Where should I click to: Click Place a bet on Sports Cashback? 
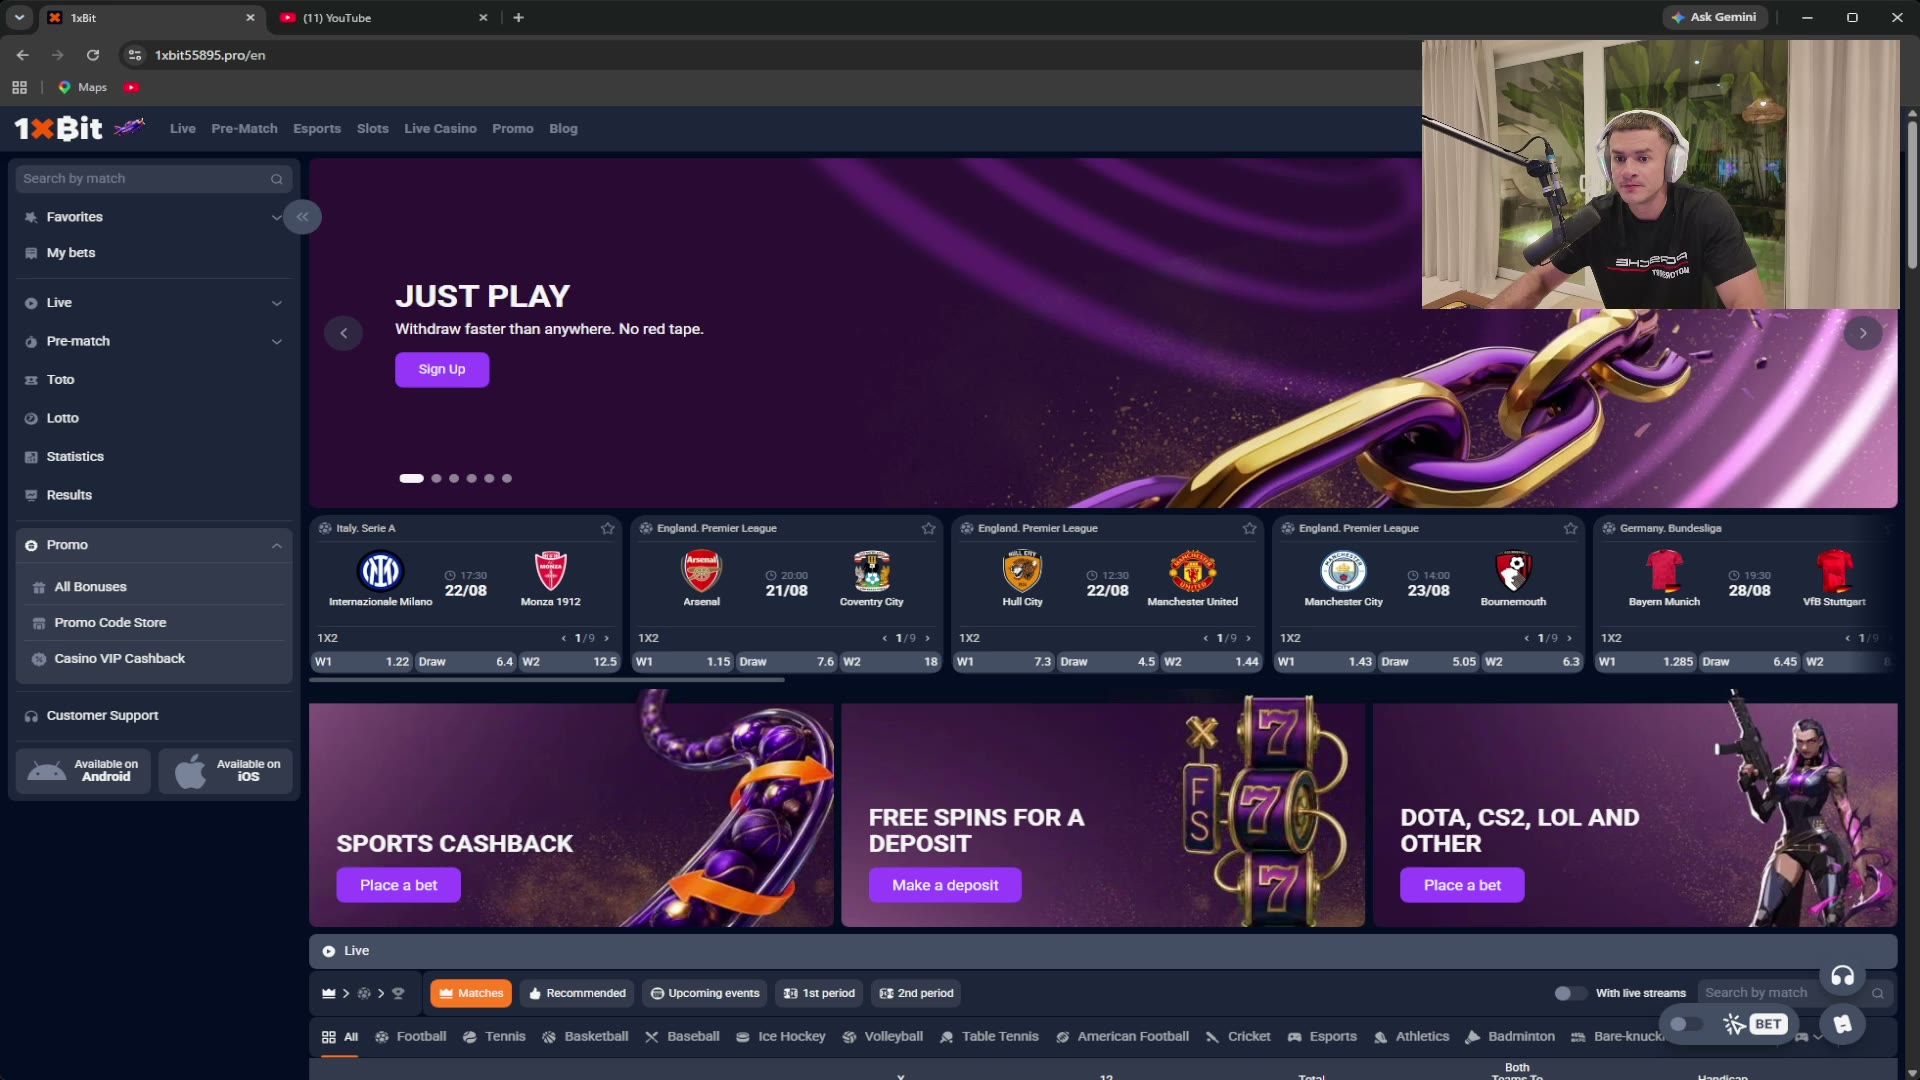point(398,885)
